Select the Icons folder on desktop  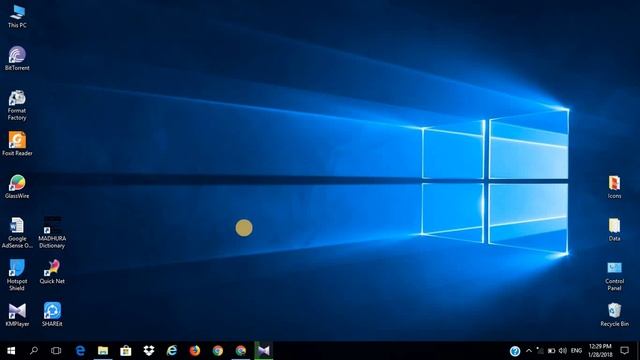(614, 187)
